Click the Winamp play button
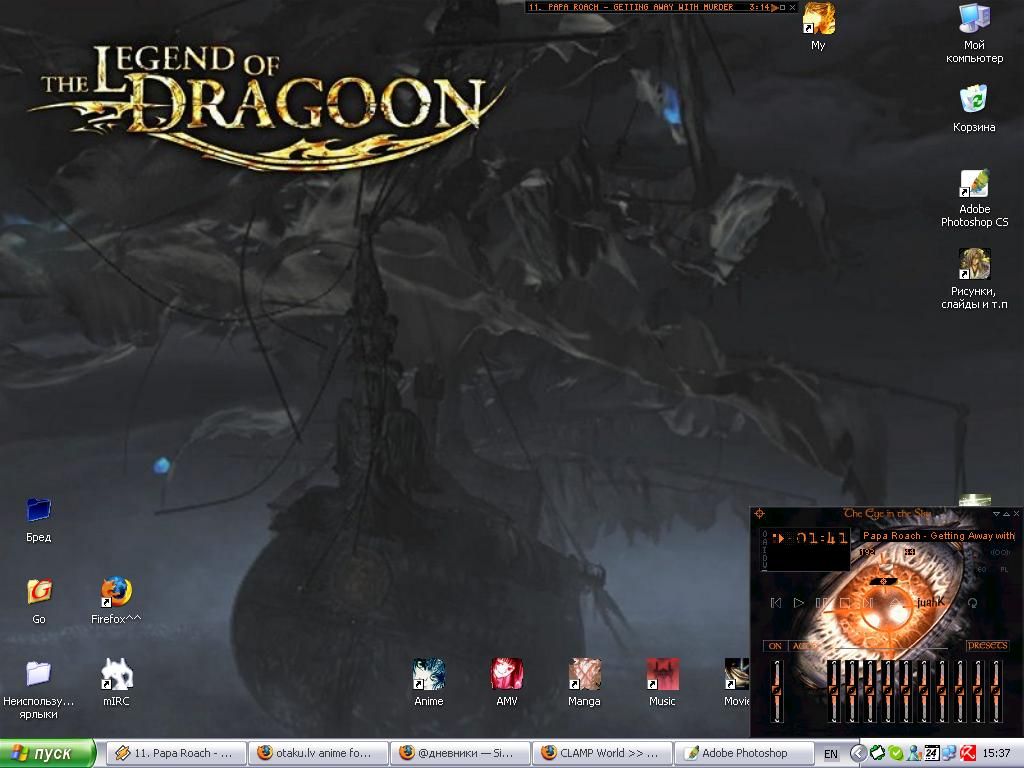The image size is (1024, 768). pyautogui.click(x=799, y=603)
